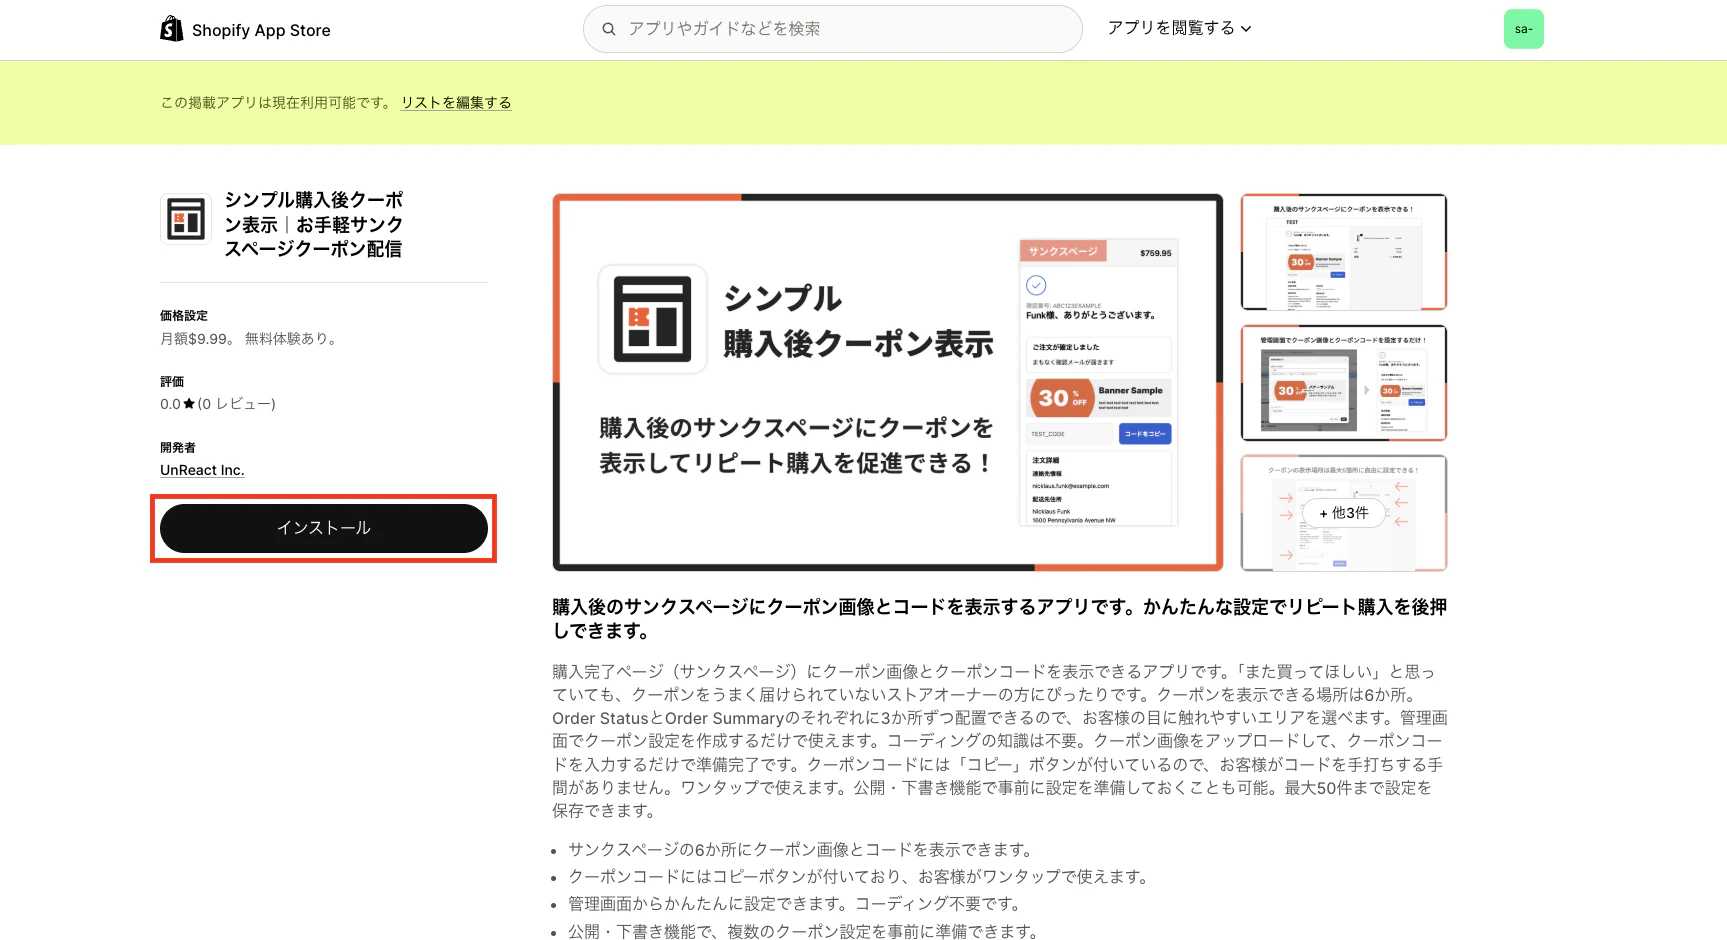Click the 開発者 heading
Image resolution: width=1727 pixels, height=940 pixels.
pos(178,447)
